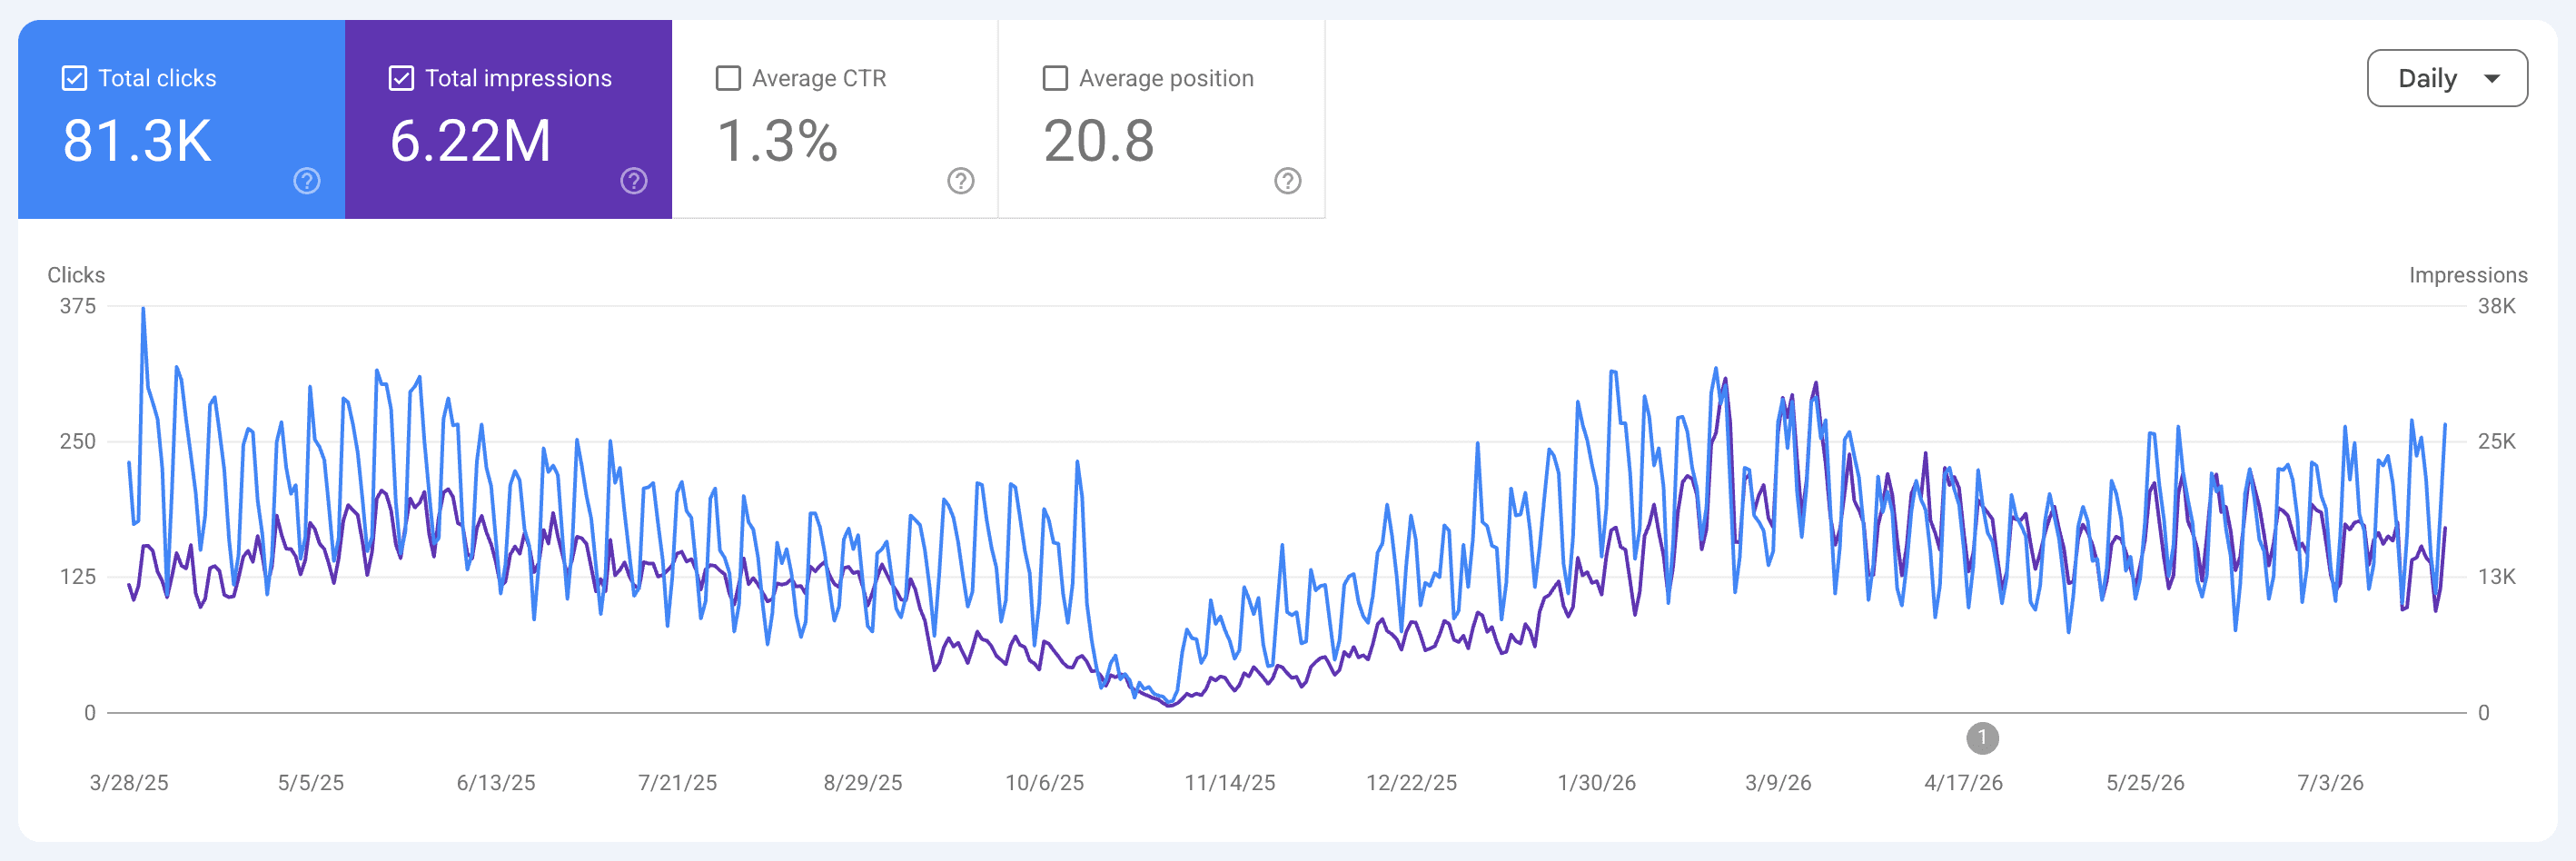This screenshot has width=2576, height=861.
Task: Open help icon on Average position card
Action: click(1288, 181)
